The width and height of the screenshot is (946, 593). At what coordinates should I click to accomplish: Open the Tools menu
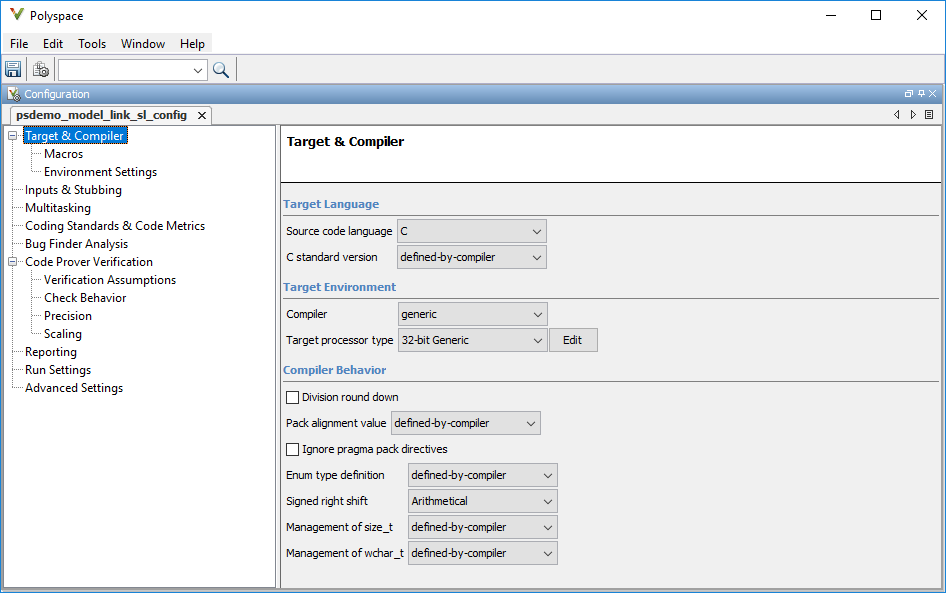(x=91, y=43)
